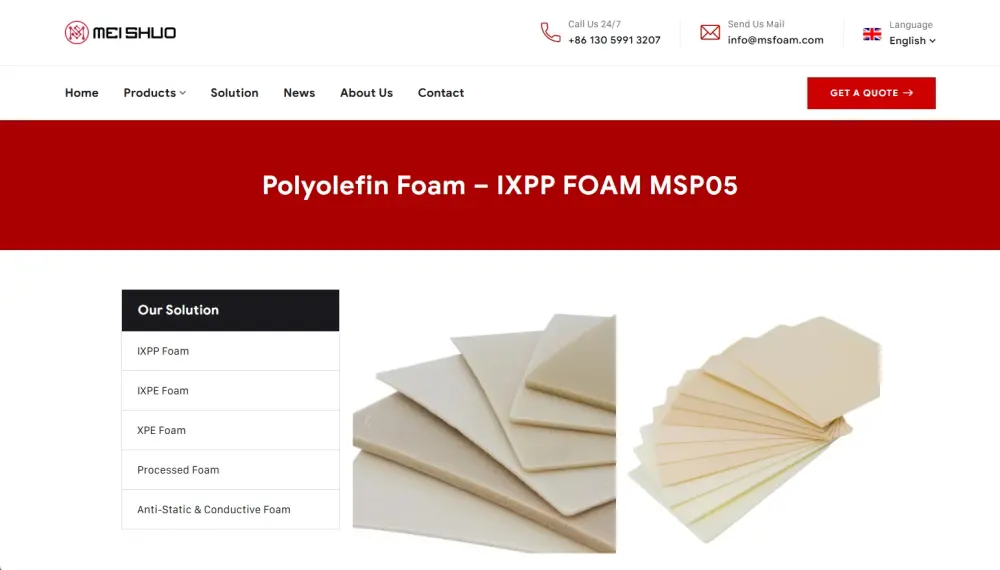The height and width of the screenshot is (570, 1000).
Task: Open the Home menu item
Action: coord(82,93)
